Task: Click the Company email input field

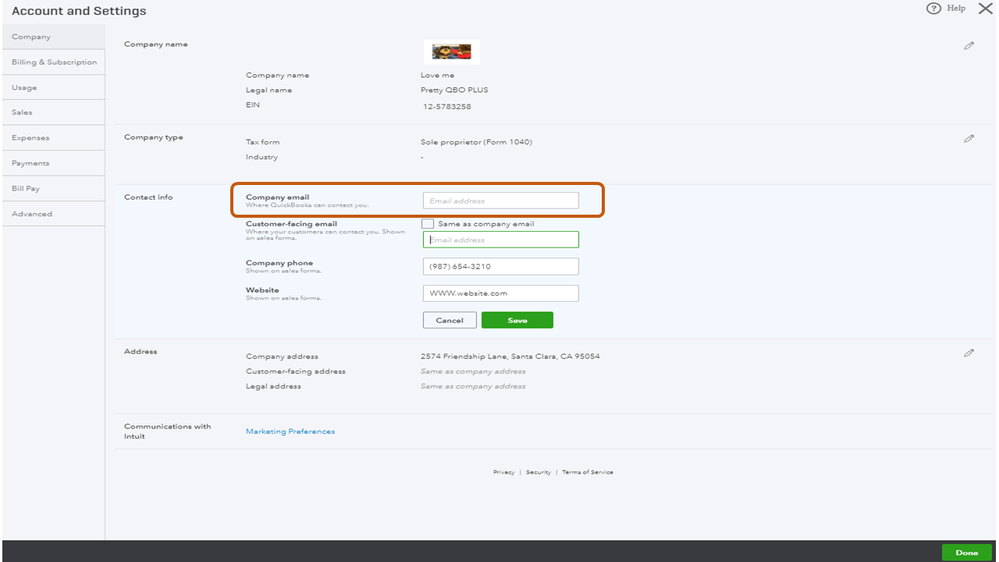Action: point(500,201)
